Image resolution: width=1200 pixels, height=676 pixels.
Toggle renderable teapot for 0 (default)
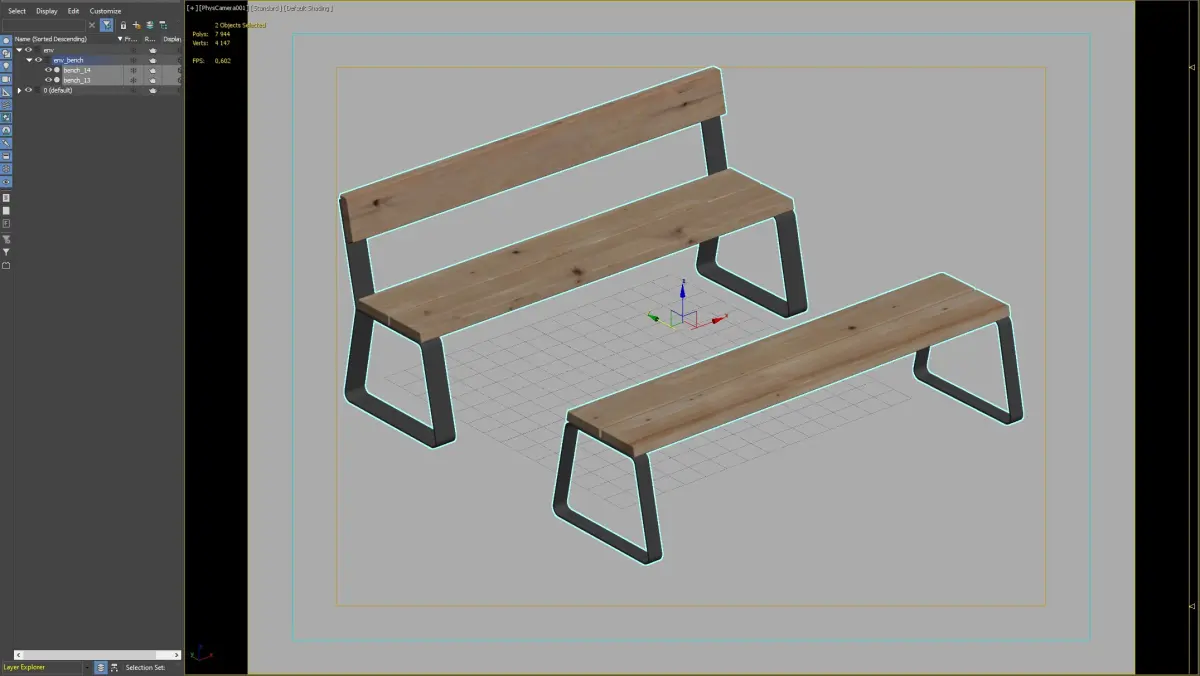(153, 90)
